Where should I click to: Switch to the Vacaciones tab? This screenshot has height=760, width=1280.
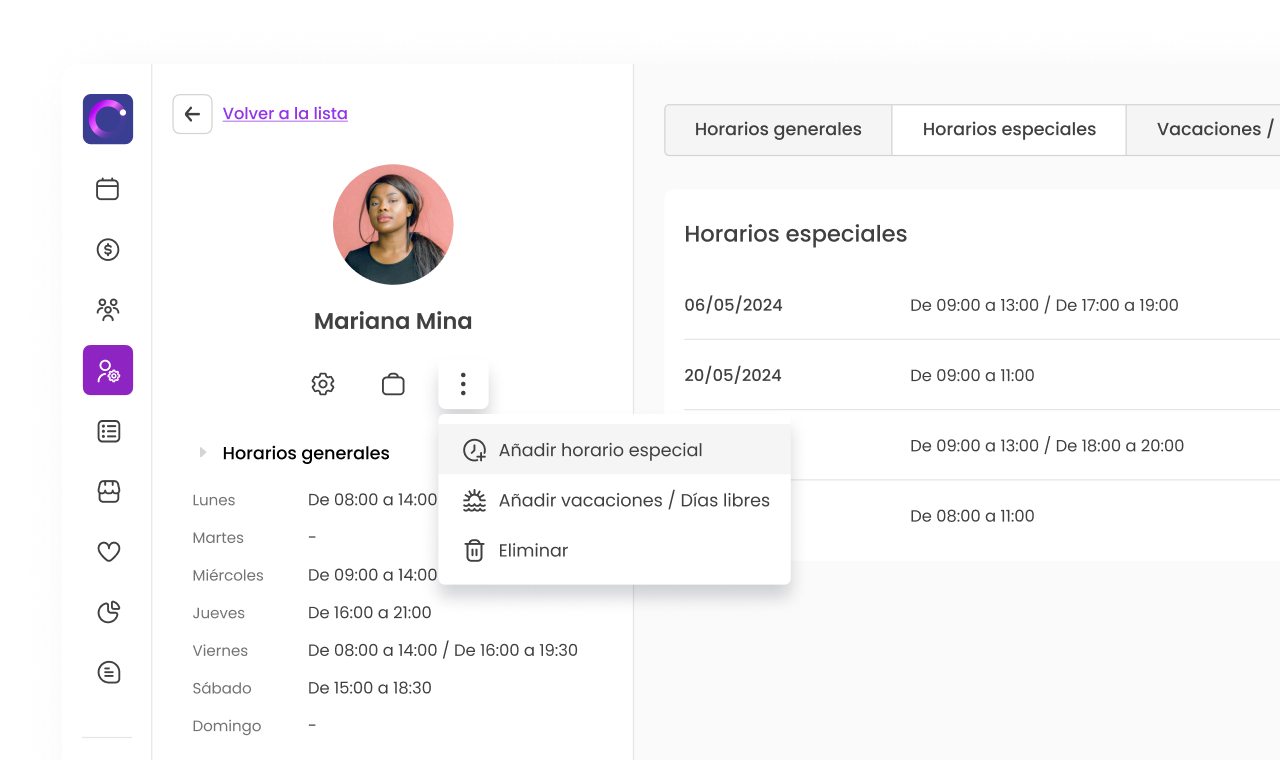click(1203, 130)
